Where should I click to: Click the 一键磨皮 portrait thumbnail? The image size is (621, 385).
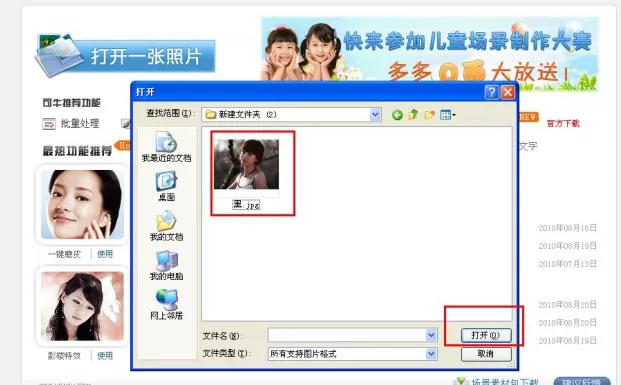tap(82, 204)
